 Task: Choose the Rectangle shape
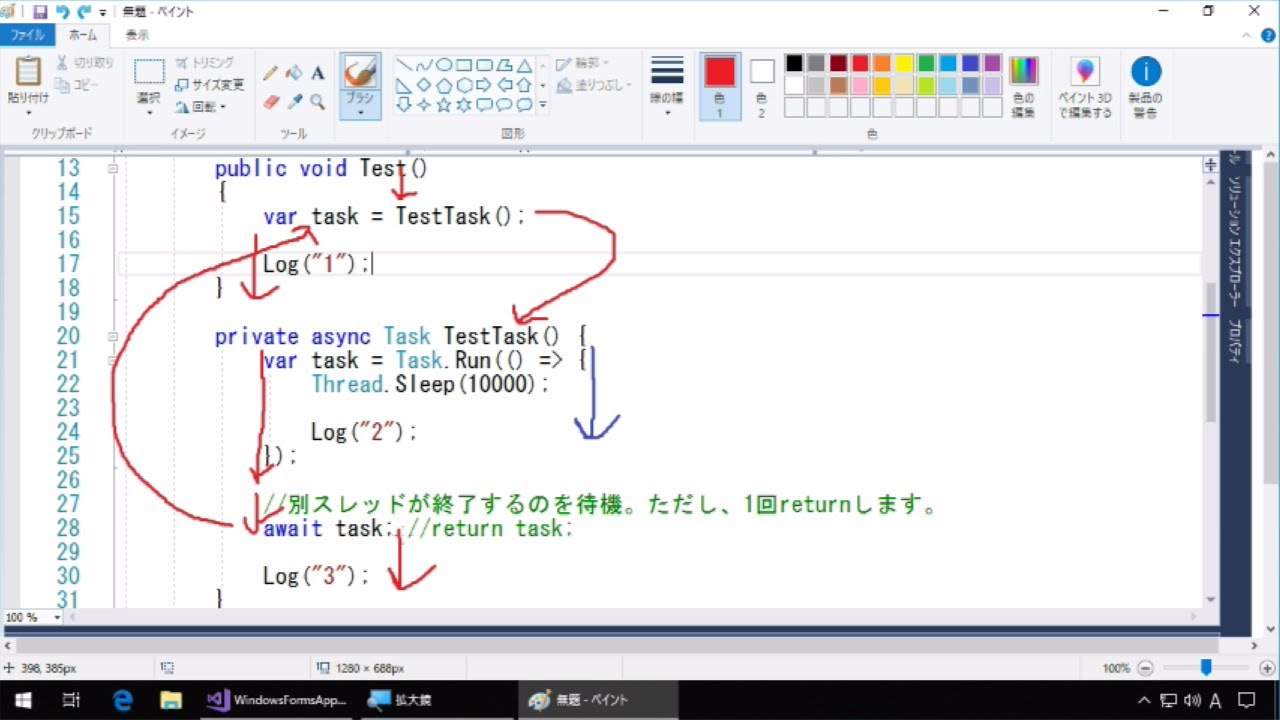pyautogui.click(x=464, y=65)
